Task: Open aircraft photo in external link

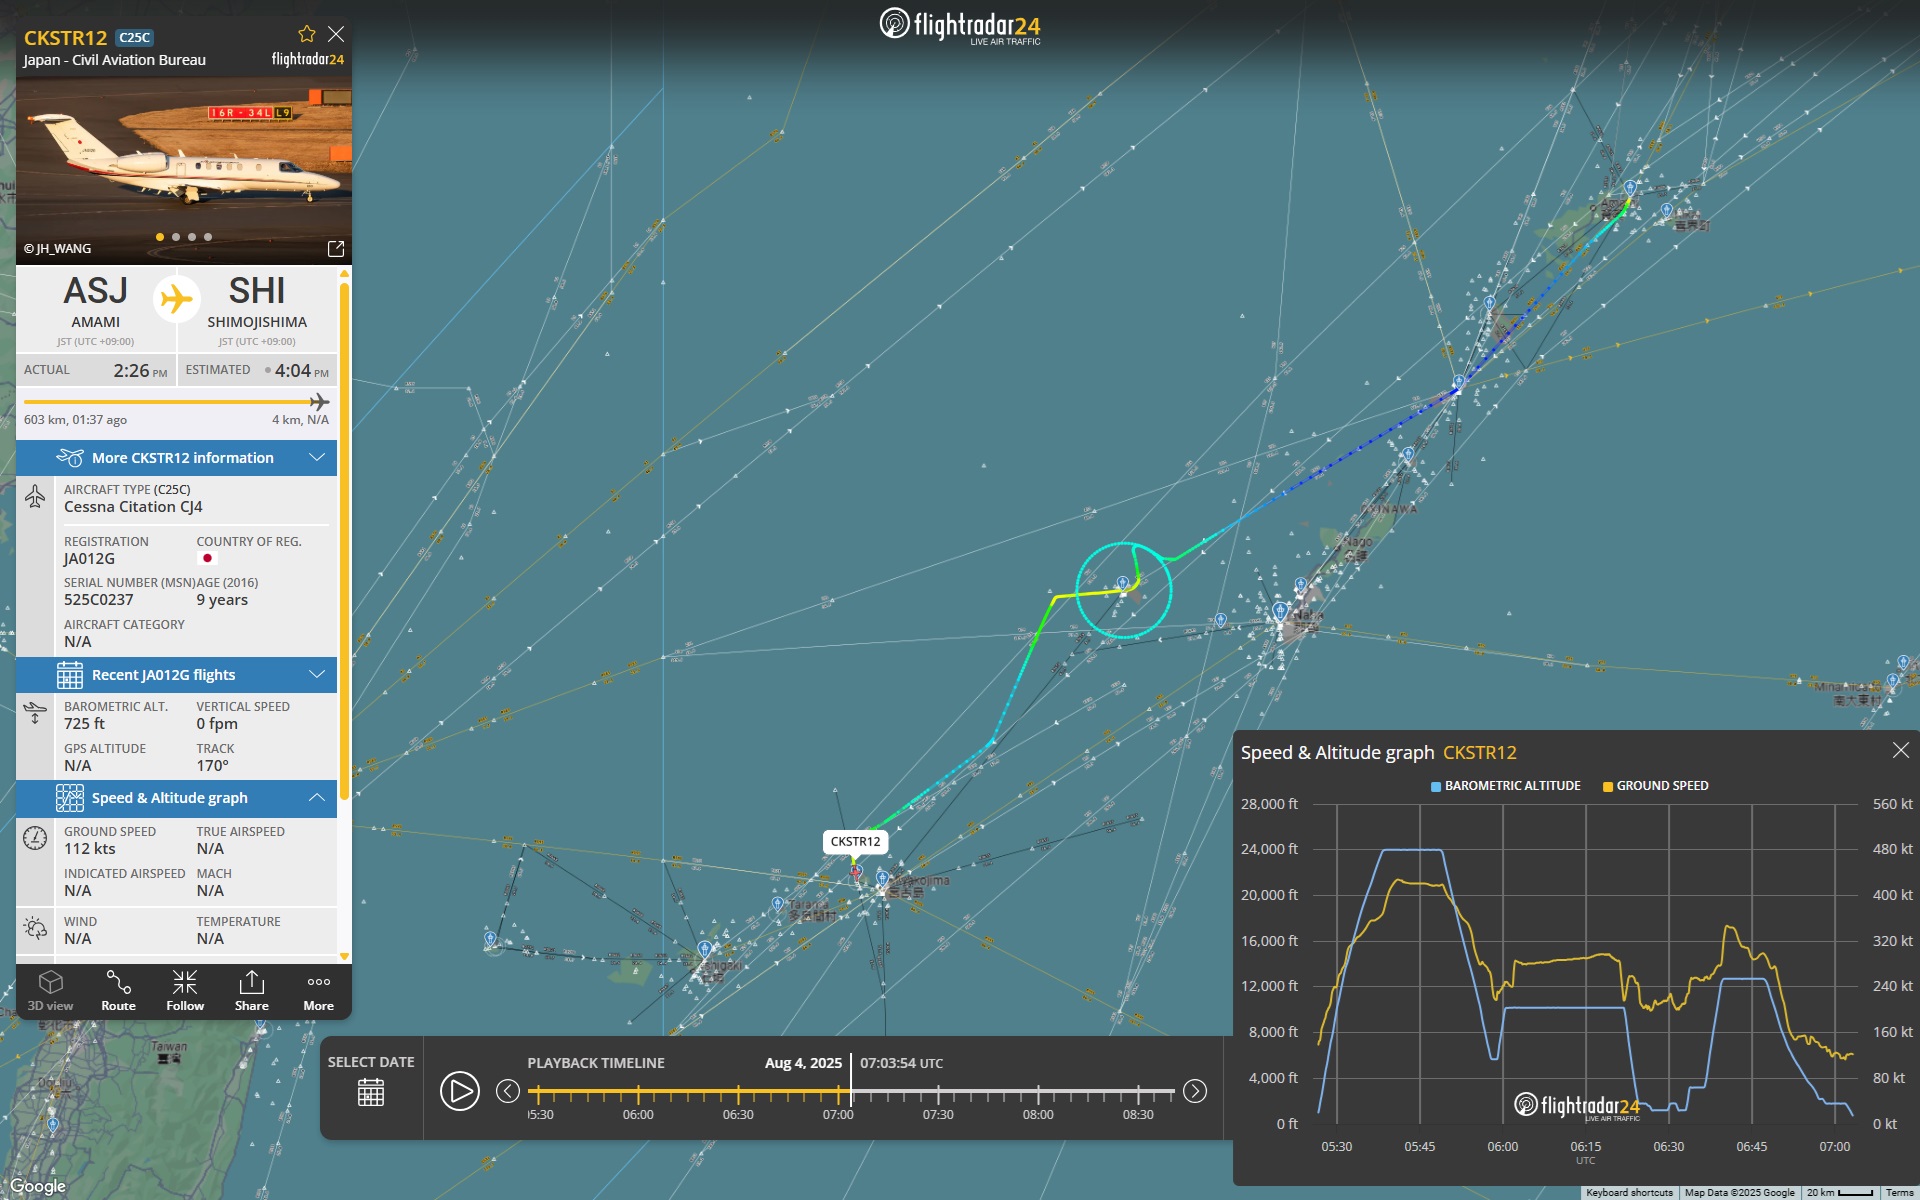Action: click(336, 248)
